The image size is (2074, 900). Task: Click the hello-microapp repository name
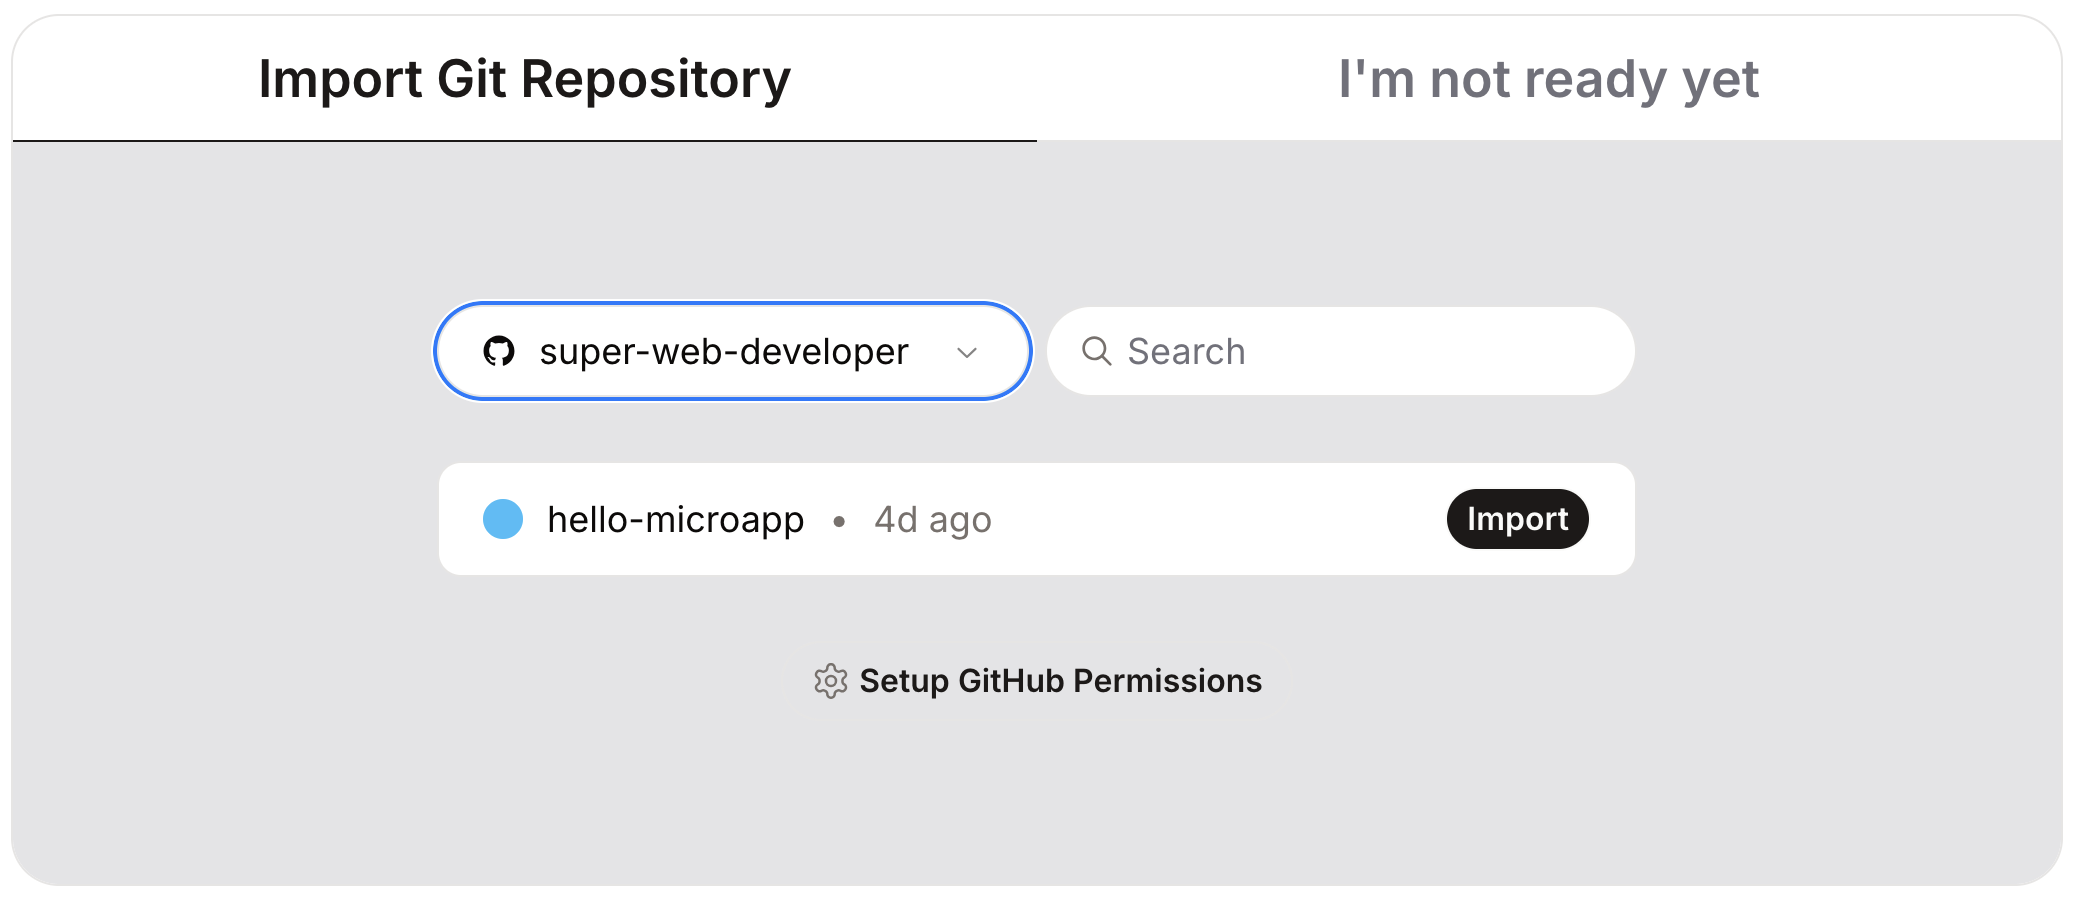point(676,519)
